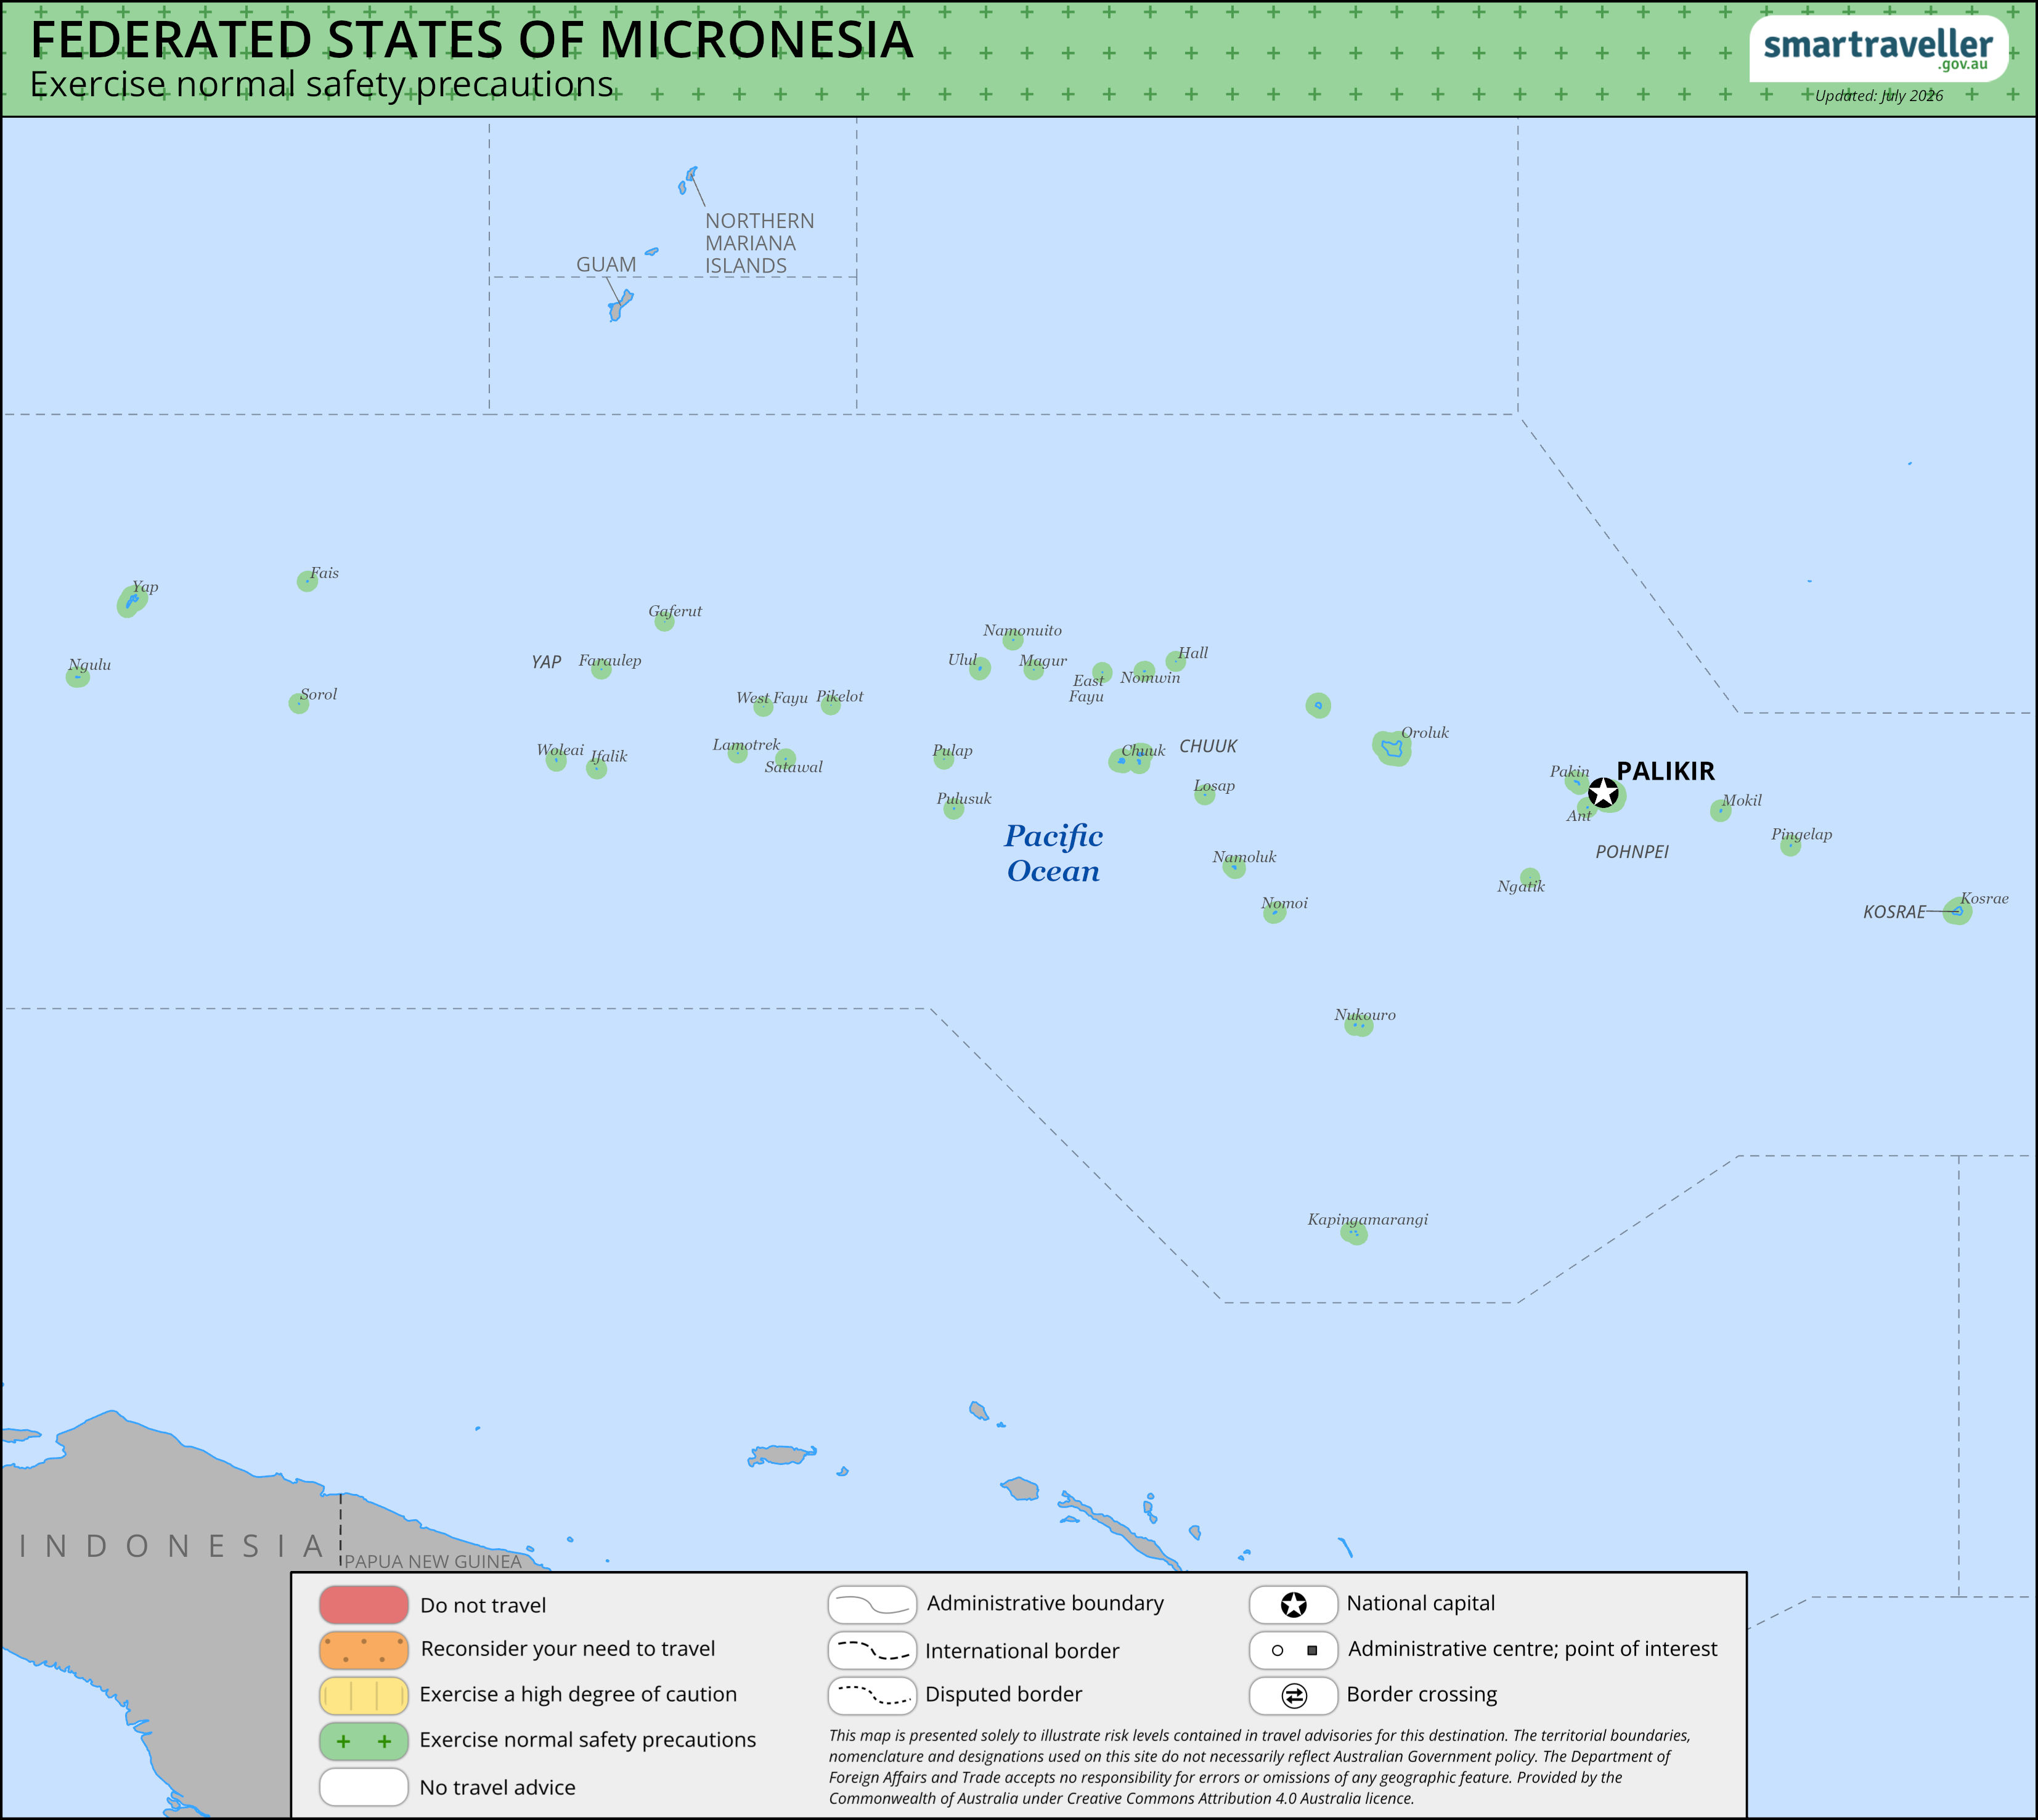
Task: Click the Exercise normal safety precautions subtitle
Action: coord(321,85)
